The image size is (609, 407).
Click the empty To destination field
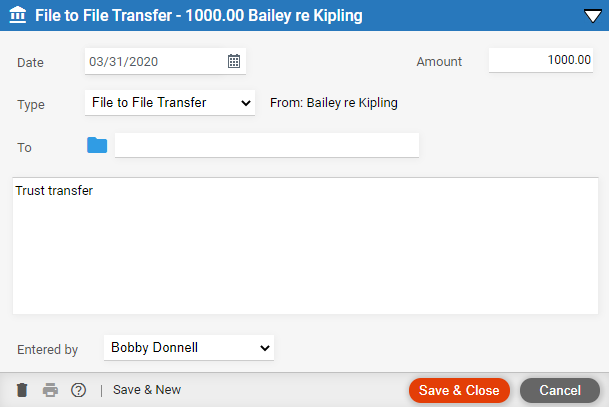[x=267, y=145]
